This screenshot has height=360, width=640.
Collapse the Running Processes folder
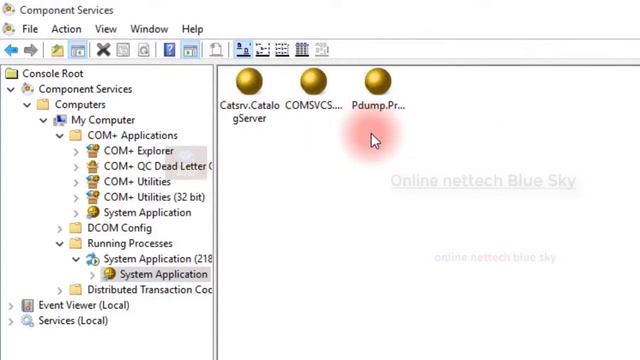pyautogui.click(x=60, y=244)
